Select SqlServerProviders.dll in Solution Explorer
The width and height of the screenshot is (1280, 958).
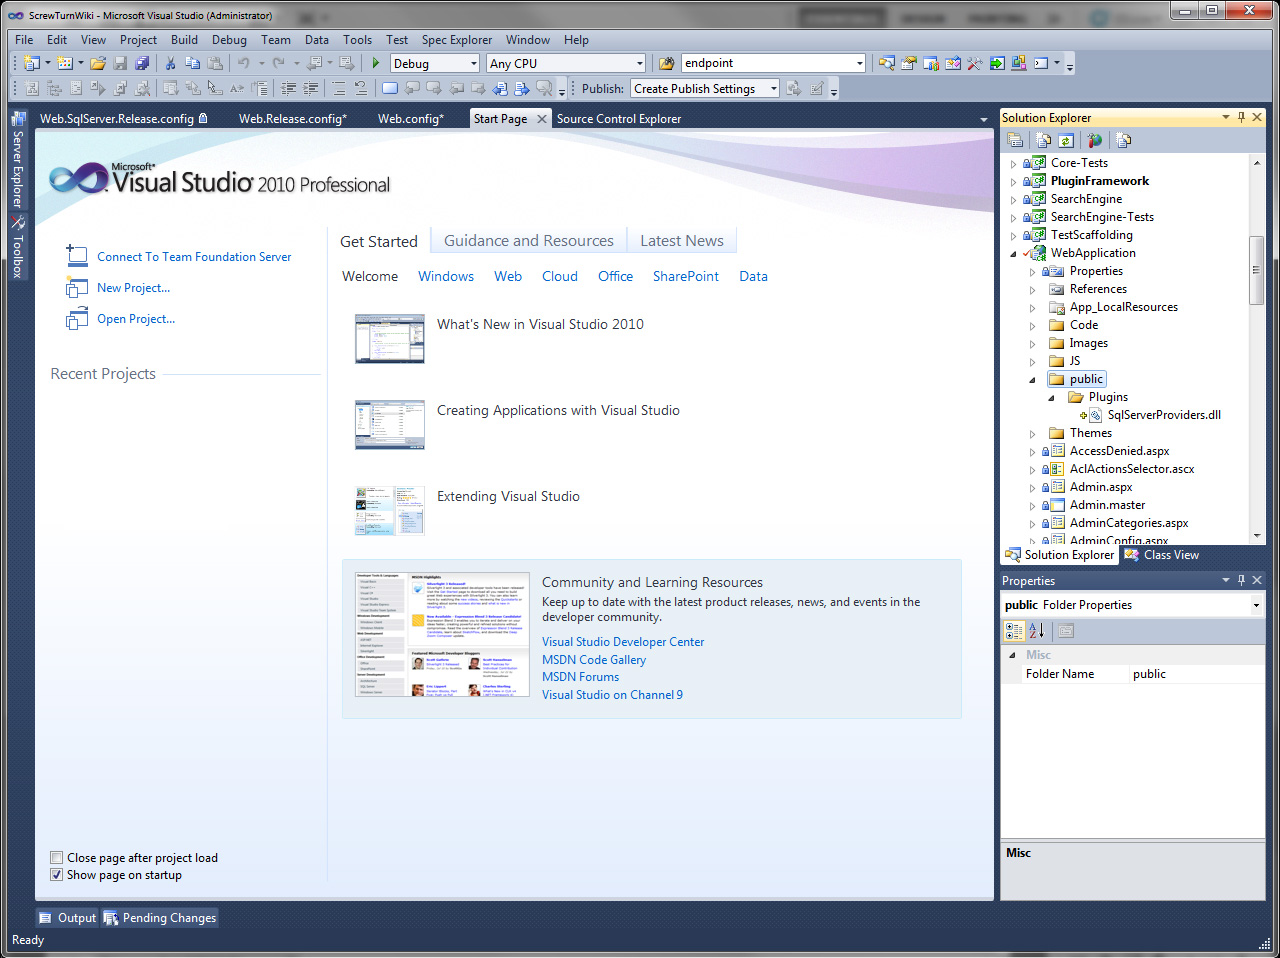pyautogui.click(x=1164, y=415)
